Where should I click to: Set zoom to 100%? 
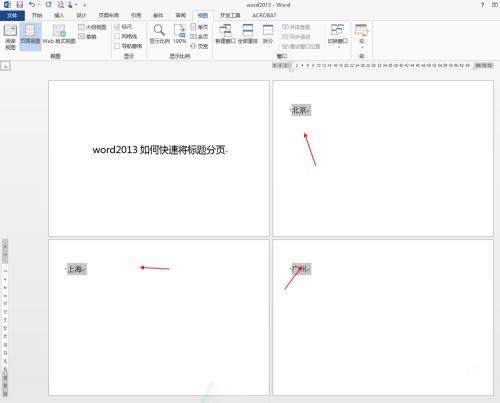pos(180,34)
